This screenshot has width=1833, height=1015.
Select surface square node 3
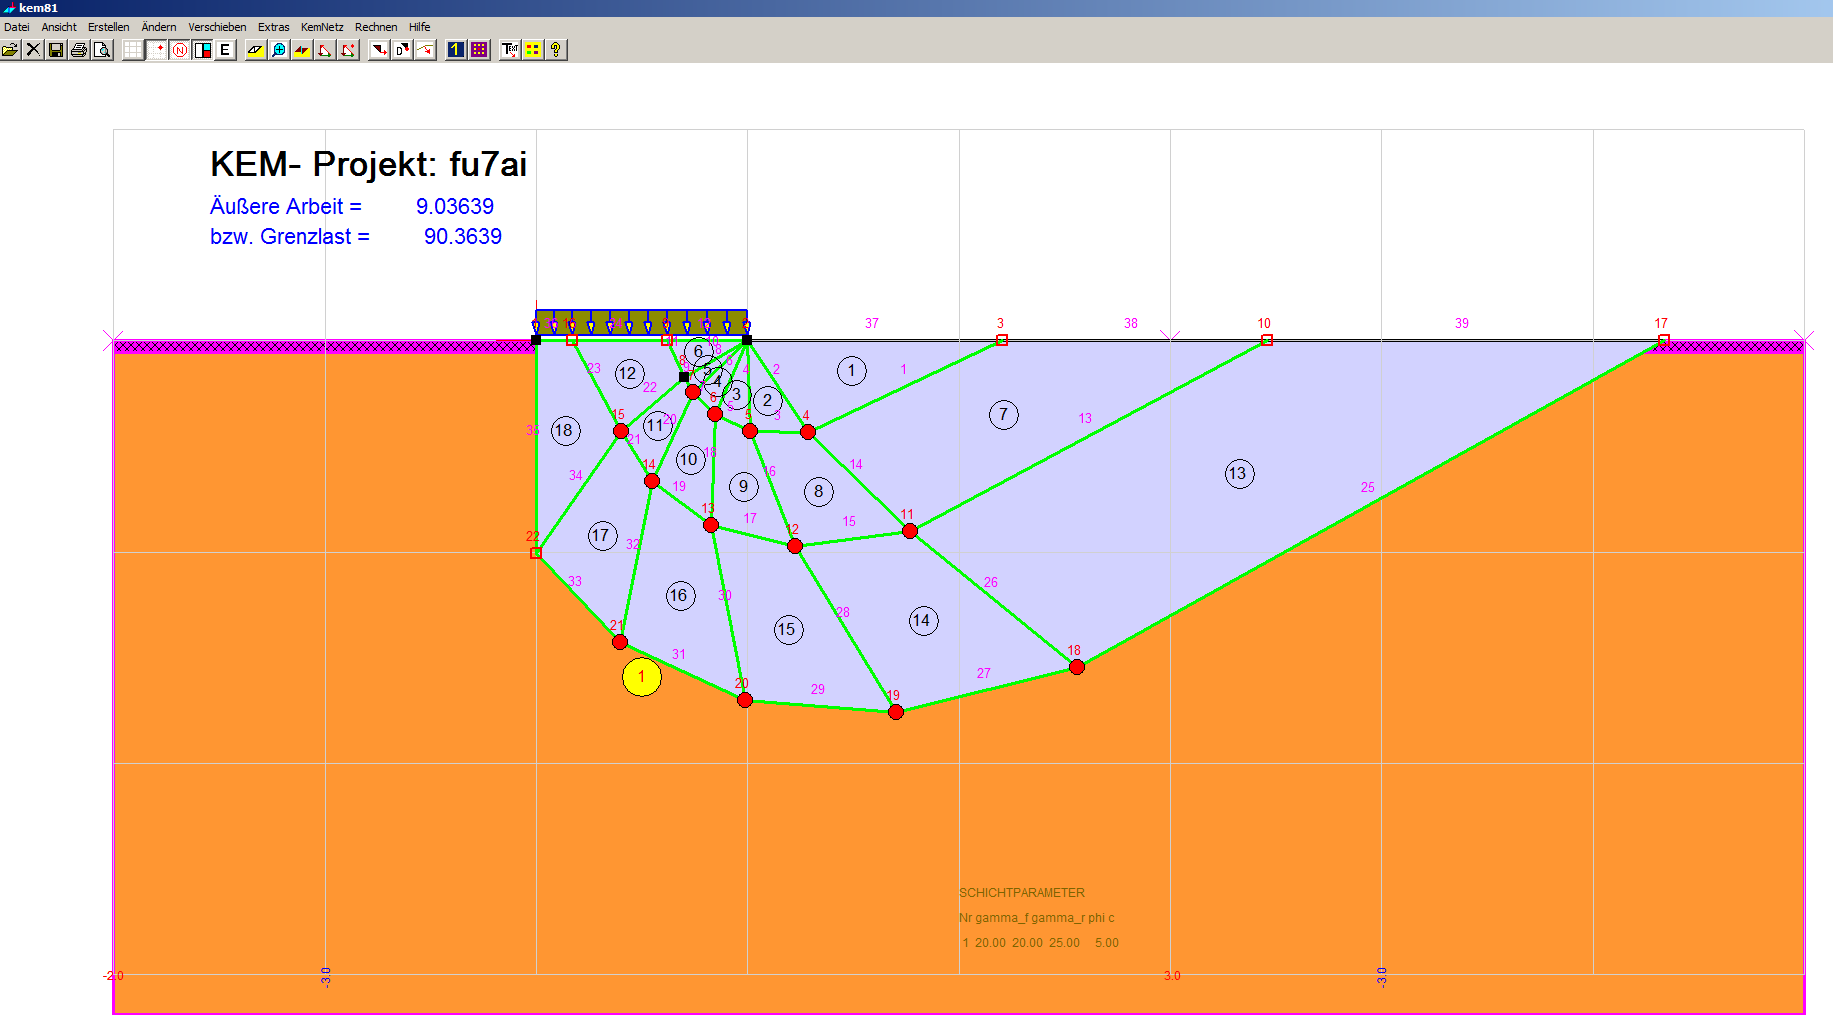1002,340
